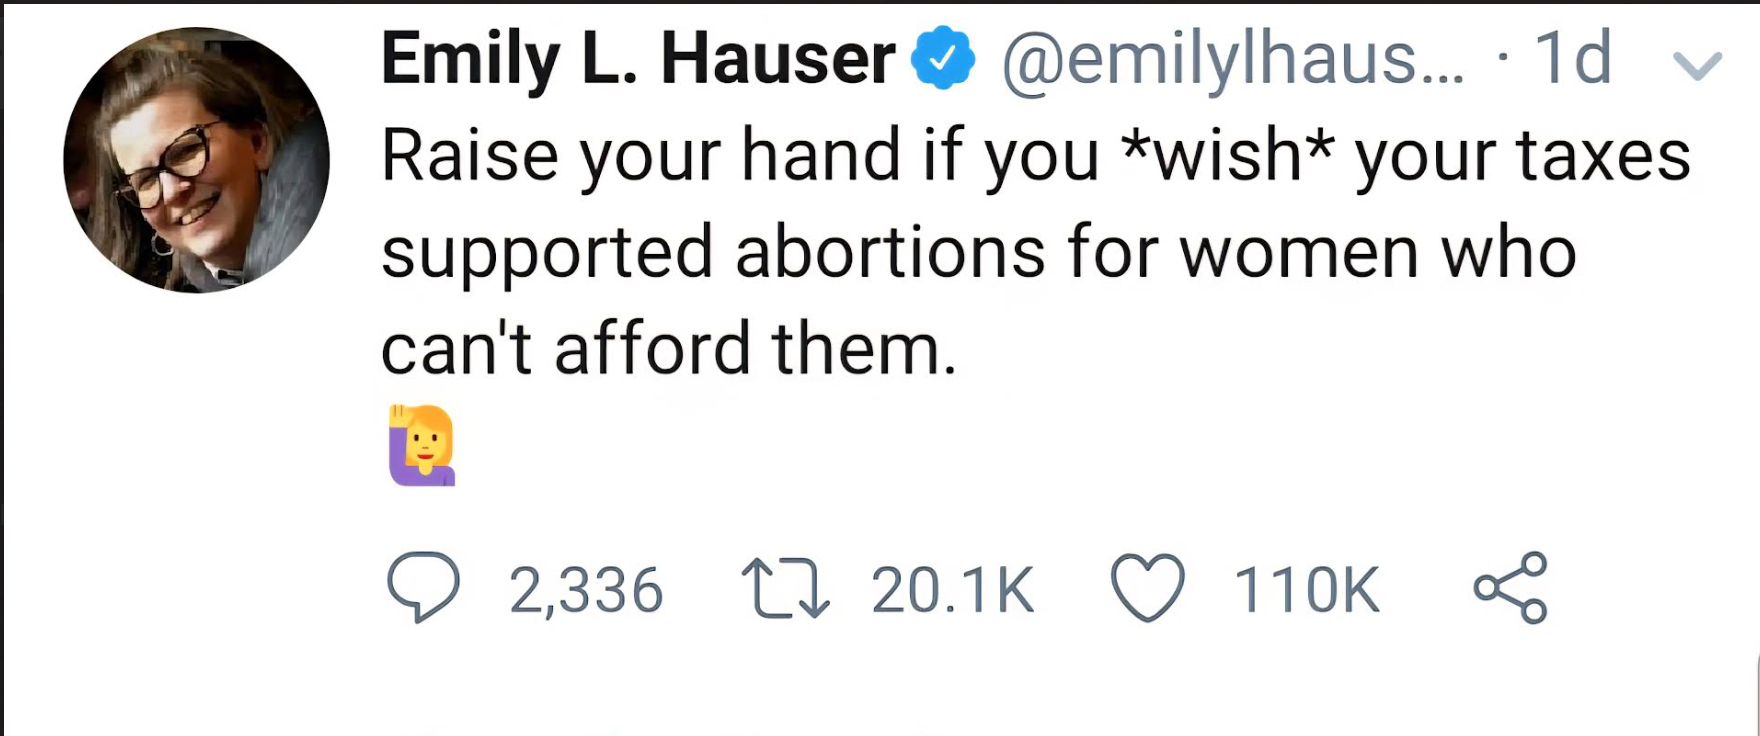Expand the tweet options chevron
Screen dimensions: 1760x736
coord(1697,65)
